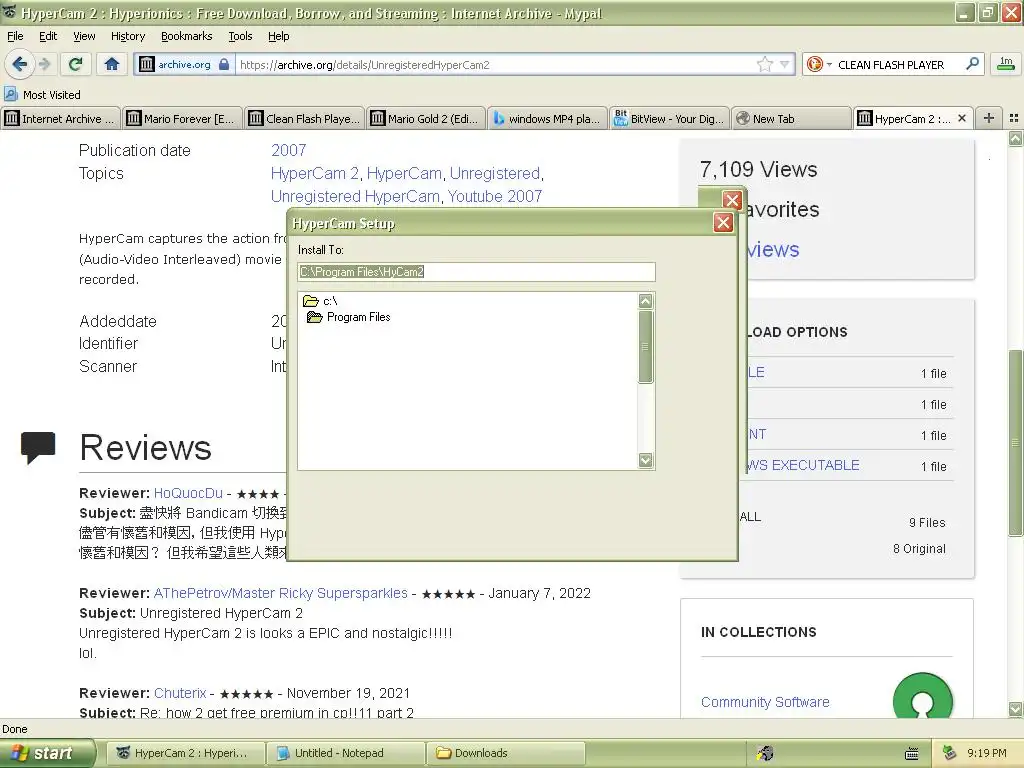
Task: Click the page scrollbar down arrow
Action: [1015, 709]
